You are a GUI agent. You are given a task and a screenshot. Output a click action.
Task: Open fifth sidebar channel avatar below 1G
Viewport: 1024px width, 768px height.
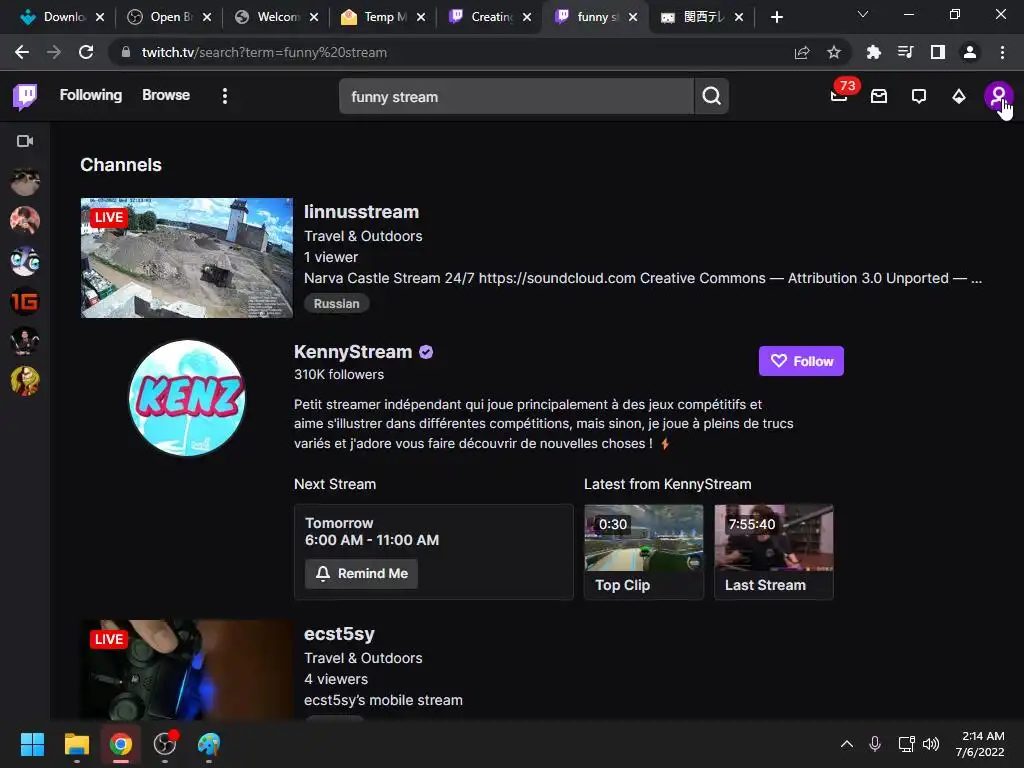click(x=25, y=341)
